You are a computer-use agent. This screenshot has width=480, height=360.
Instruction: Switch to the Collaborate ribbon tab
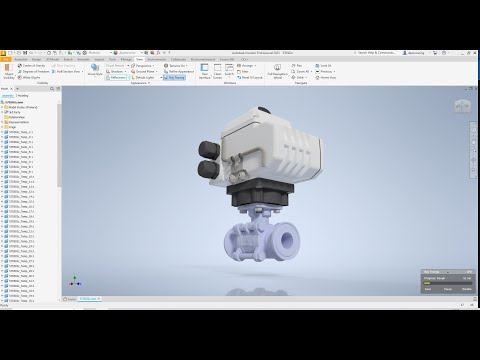pyautogui.click(x=178, y=59)
